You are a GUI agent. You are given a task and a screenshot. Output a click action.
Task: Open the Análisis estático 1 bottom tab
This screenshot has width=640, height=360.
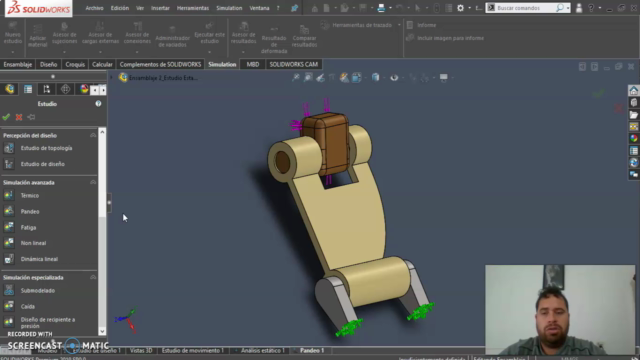coord(262,351)
